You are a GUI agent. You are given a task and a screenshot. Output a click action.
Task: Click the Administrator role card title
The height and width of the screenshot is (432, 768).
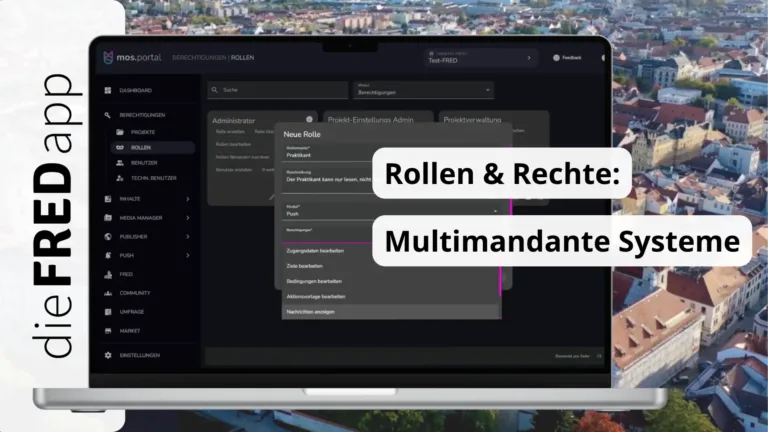[234, 120]
